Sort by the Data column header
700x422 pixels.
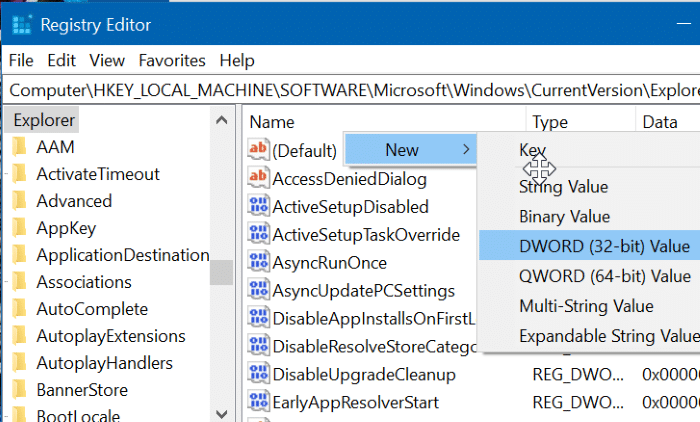click(x=660, y=122)
